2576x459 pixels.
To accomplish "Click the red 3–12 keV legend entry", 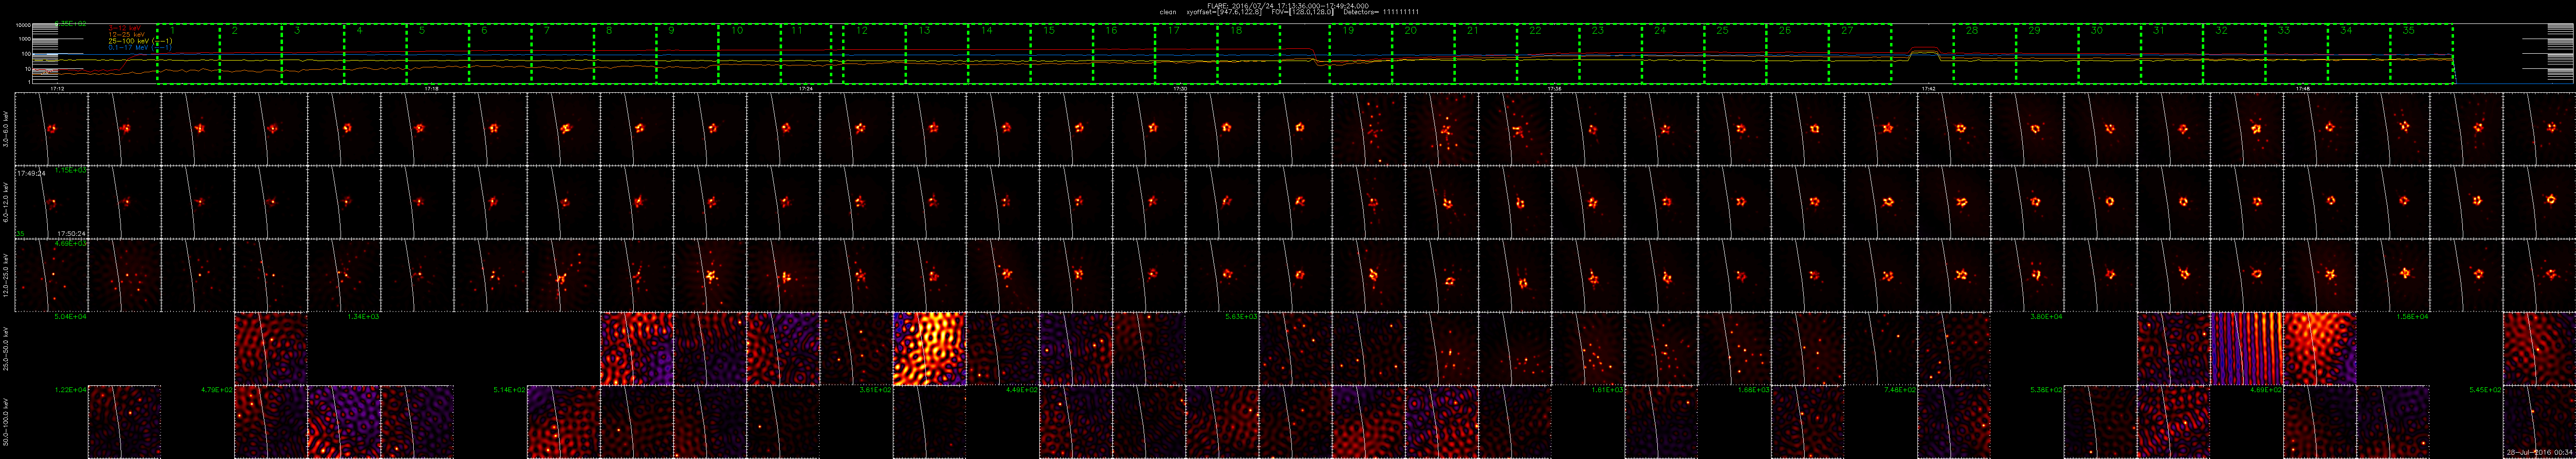I will [x=124, y=29].
